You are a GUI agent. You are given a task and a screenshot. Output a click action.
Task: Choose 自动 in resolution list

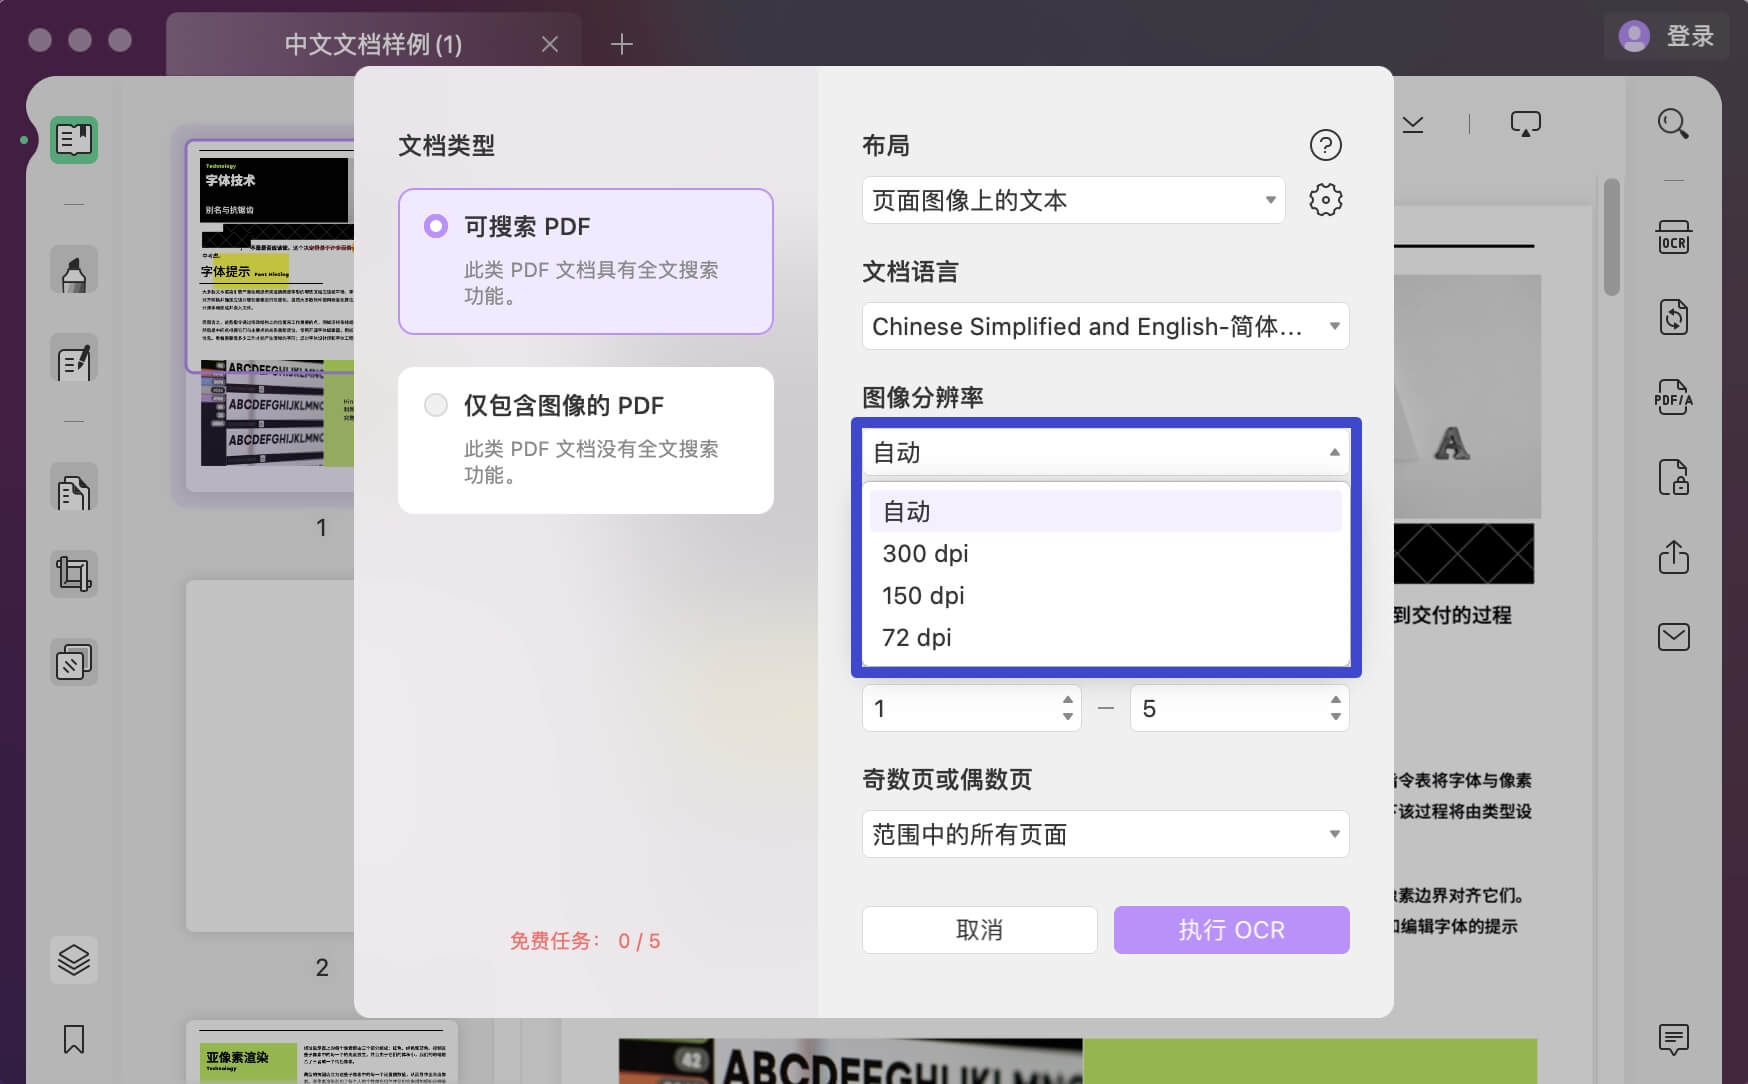click(x=1105, y=511)
